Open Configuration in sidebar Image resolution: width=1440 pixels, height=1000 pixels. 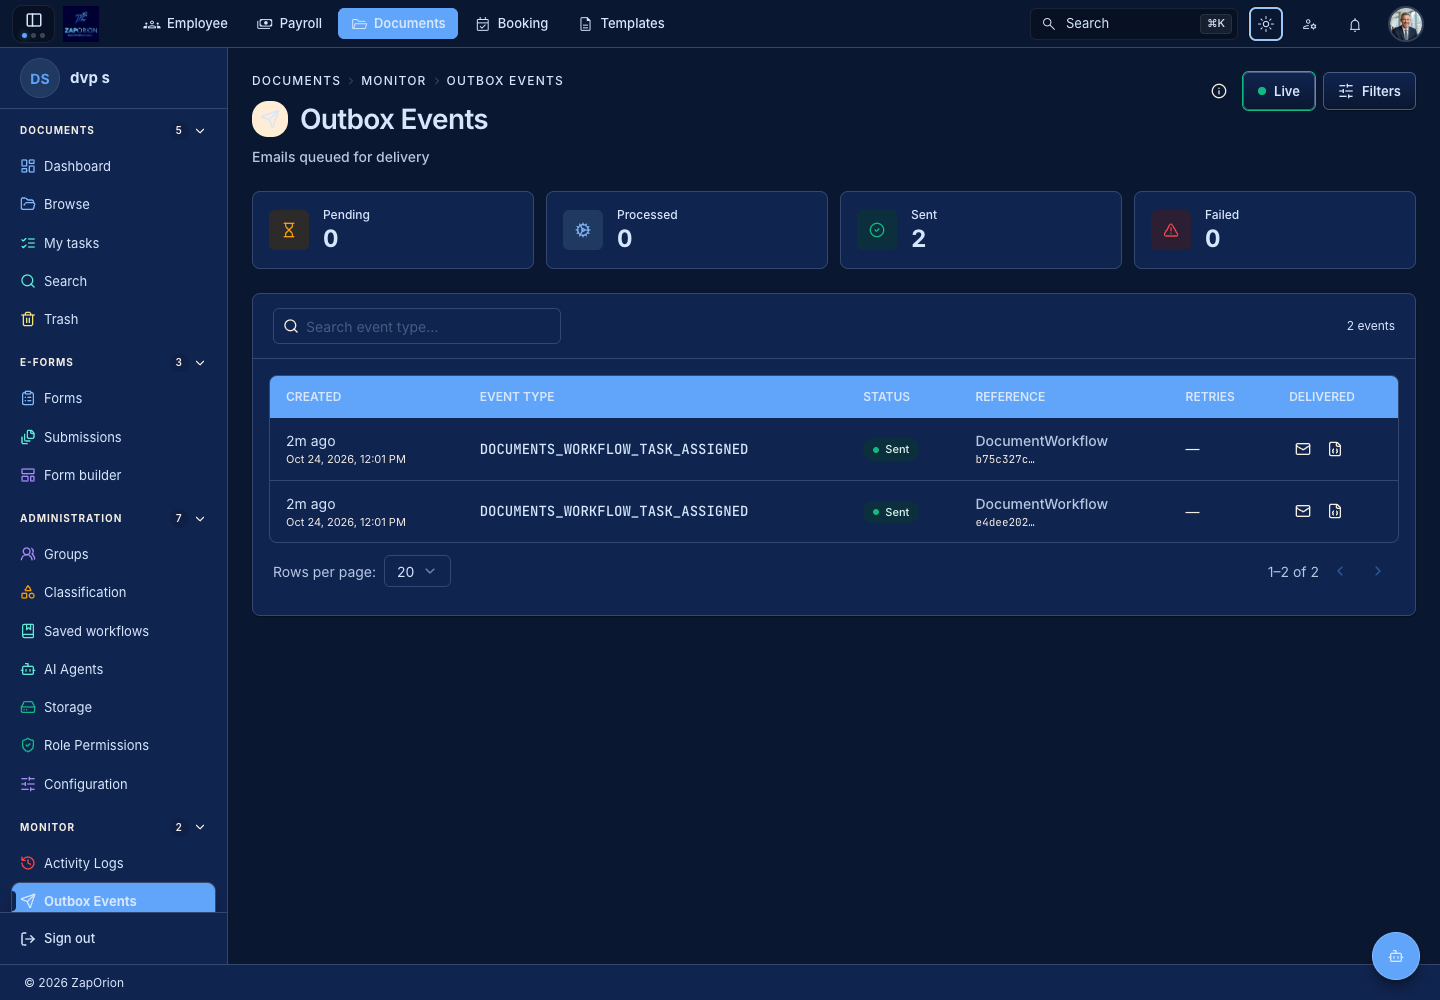pyautogui.click(x=113, y=784)
